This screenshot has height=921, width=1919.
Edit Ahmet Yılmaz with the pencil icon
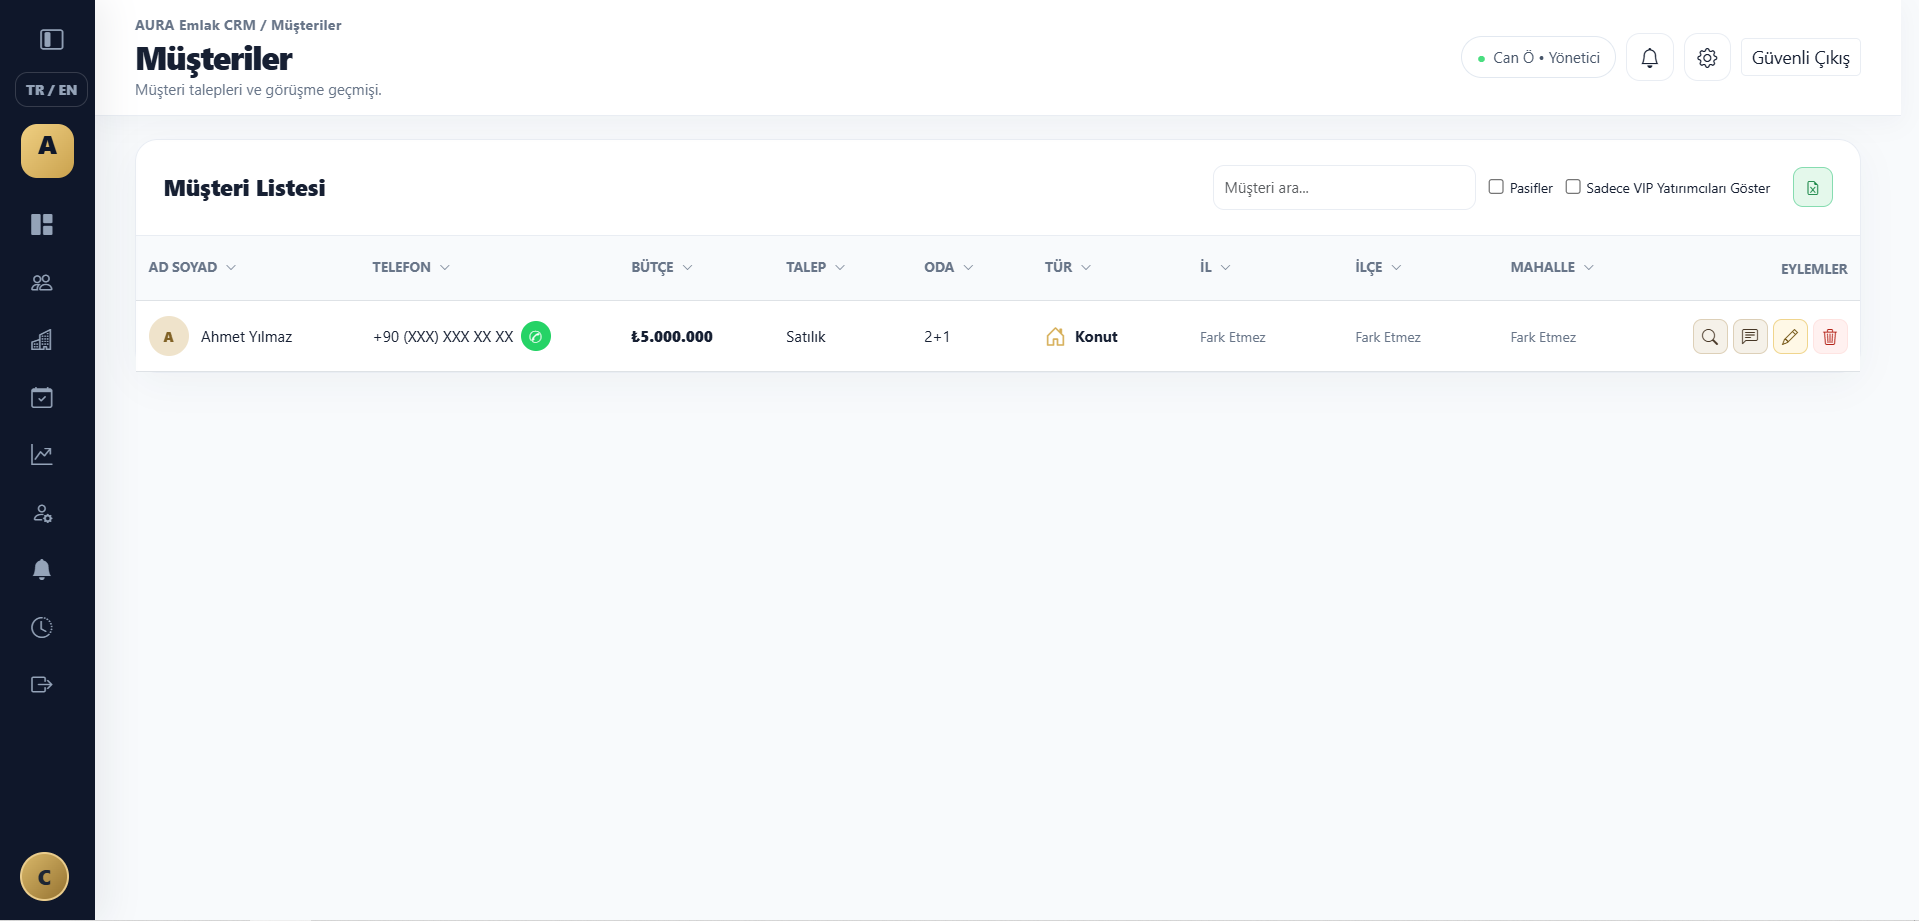(1790, 337)
